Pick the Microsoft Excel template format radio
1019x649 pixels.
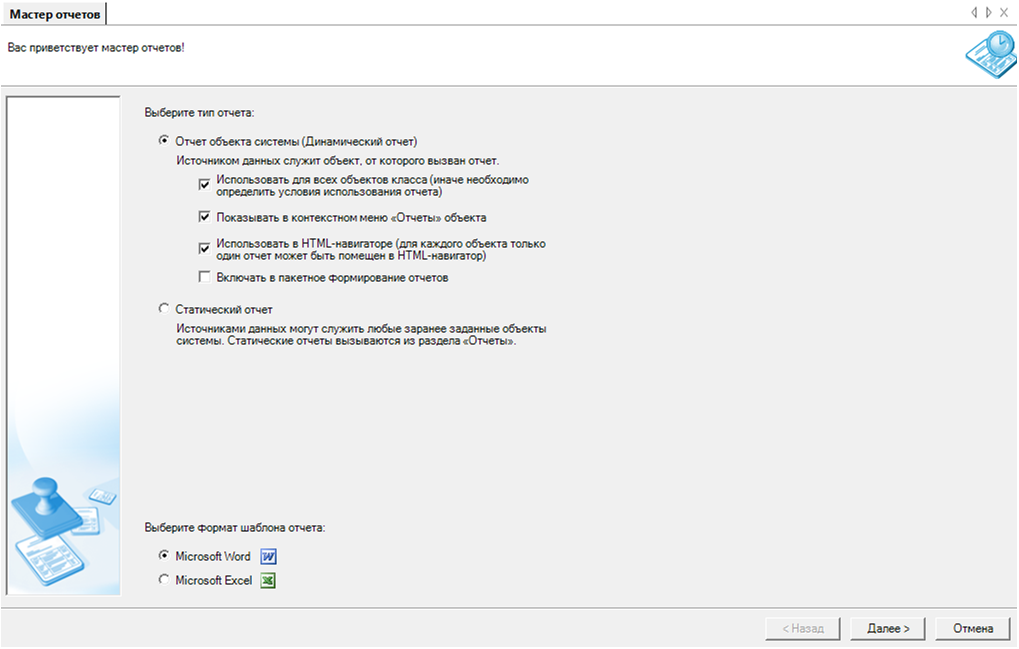click(x=165, y=580)
